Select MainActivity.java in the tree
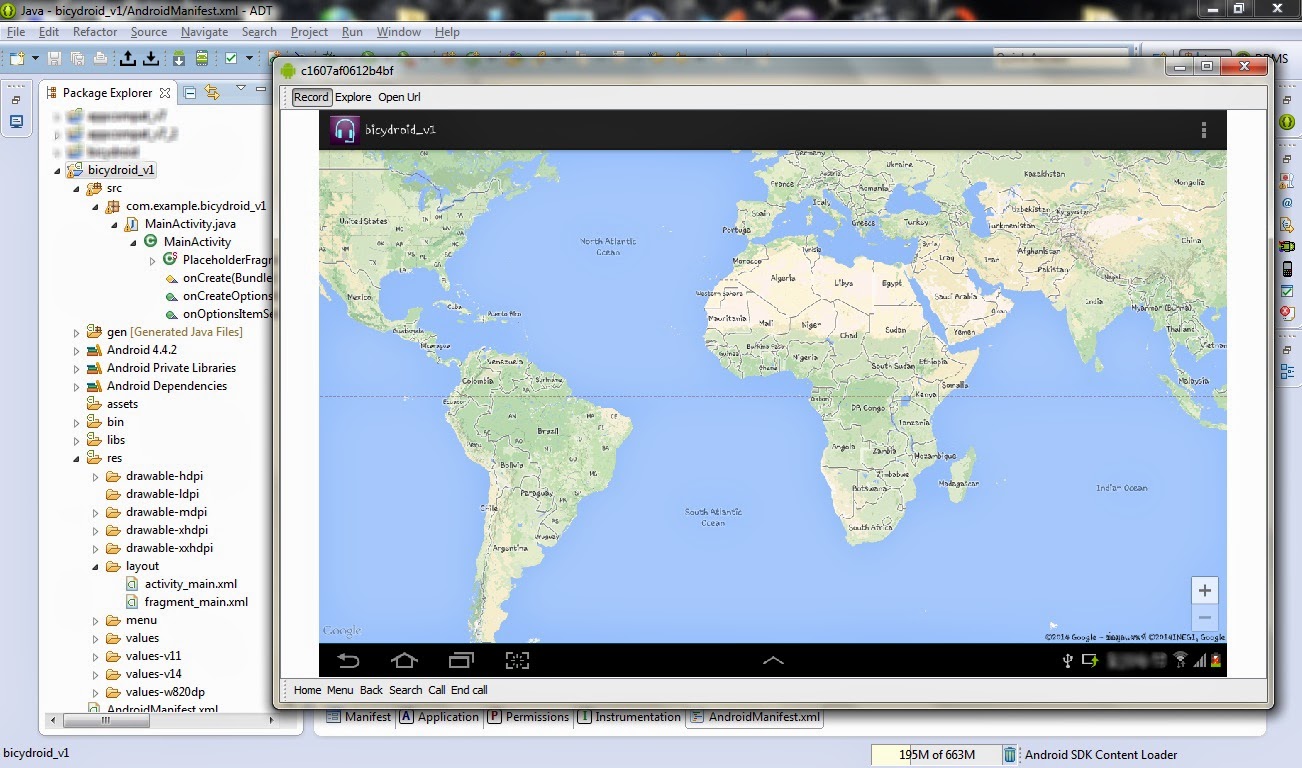 (x=190, y=224)
